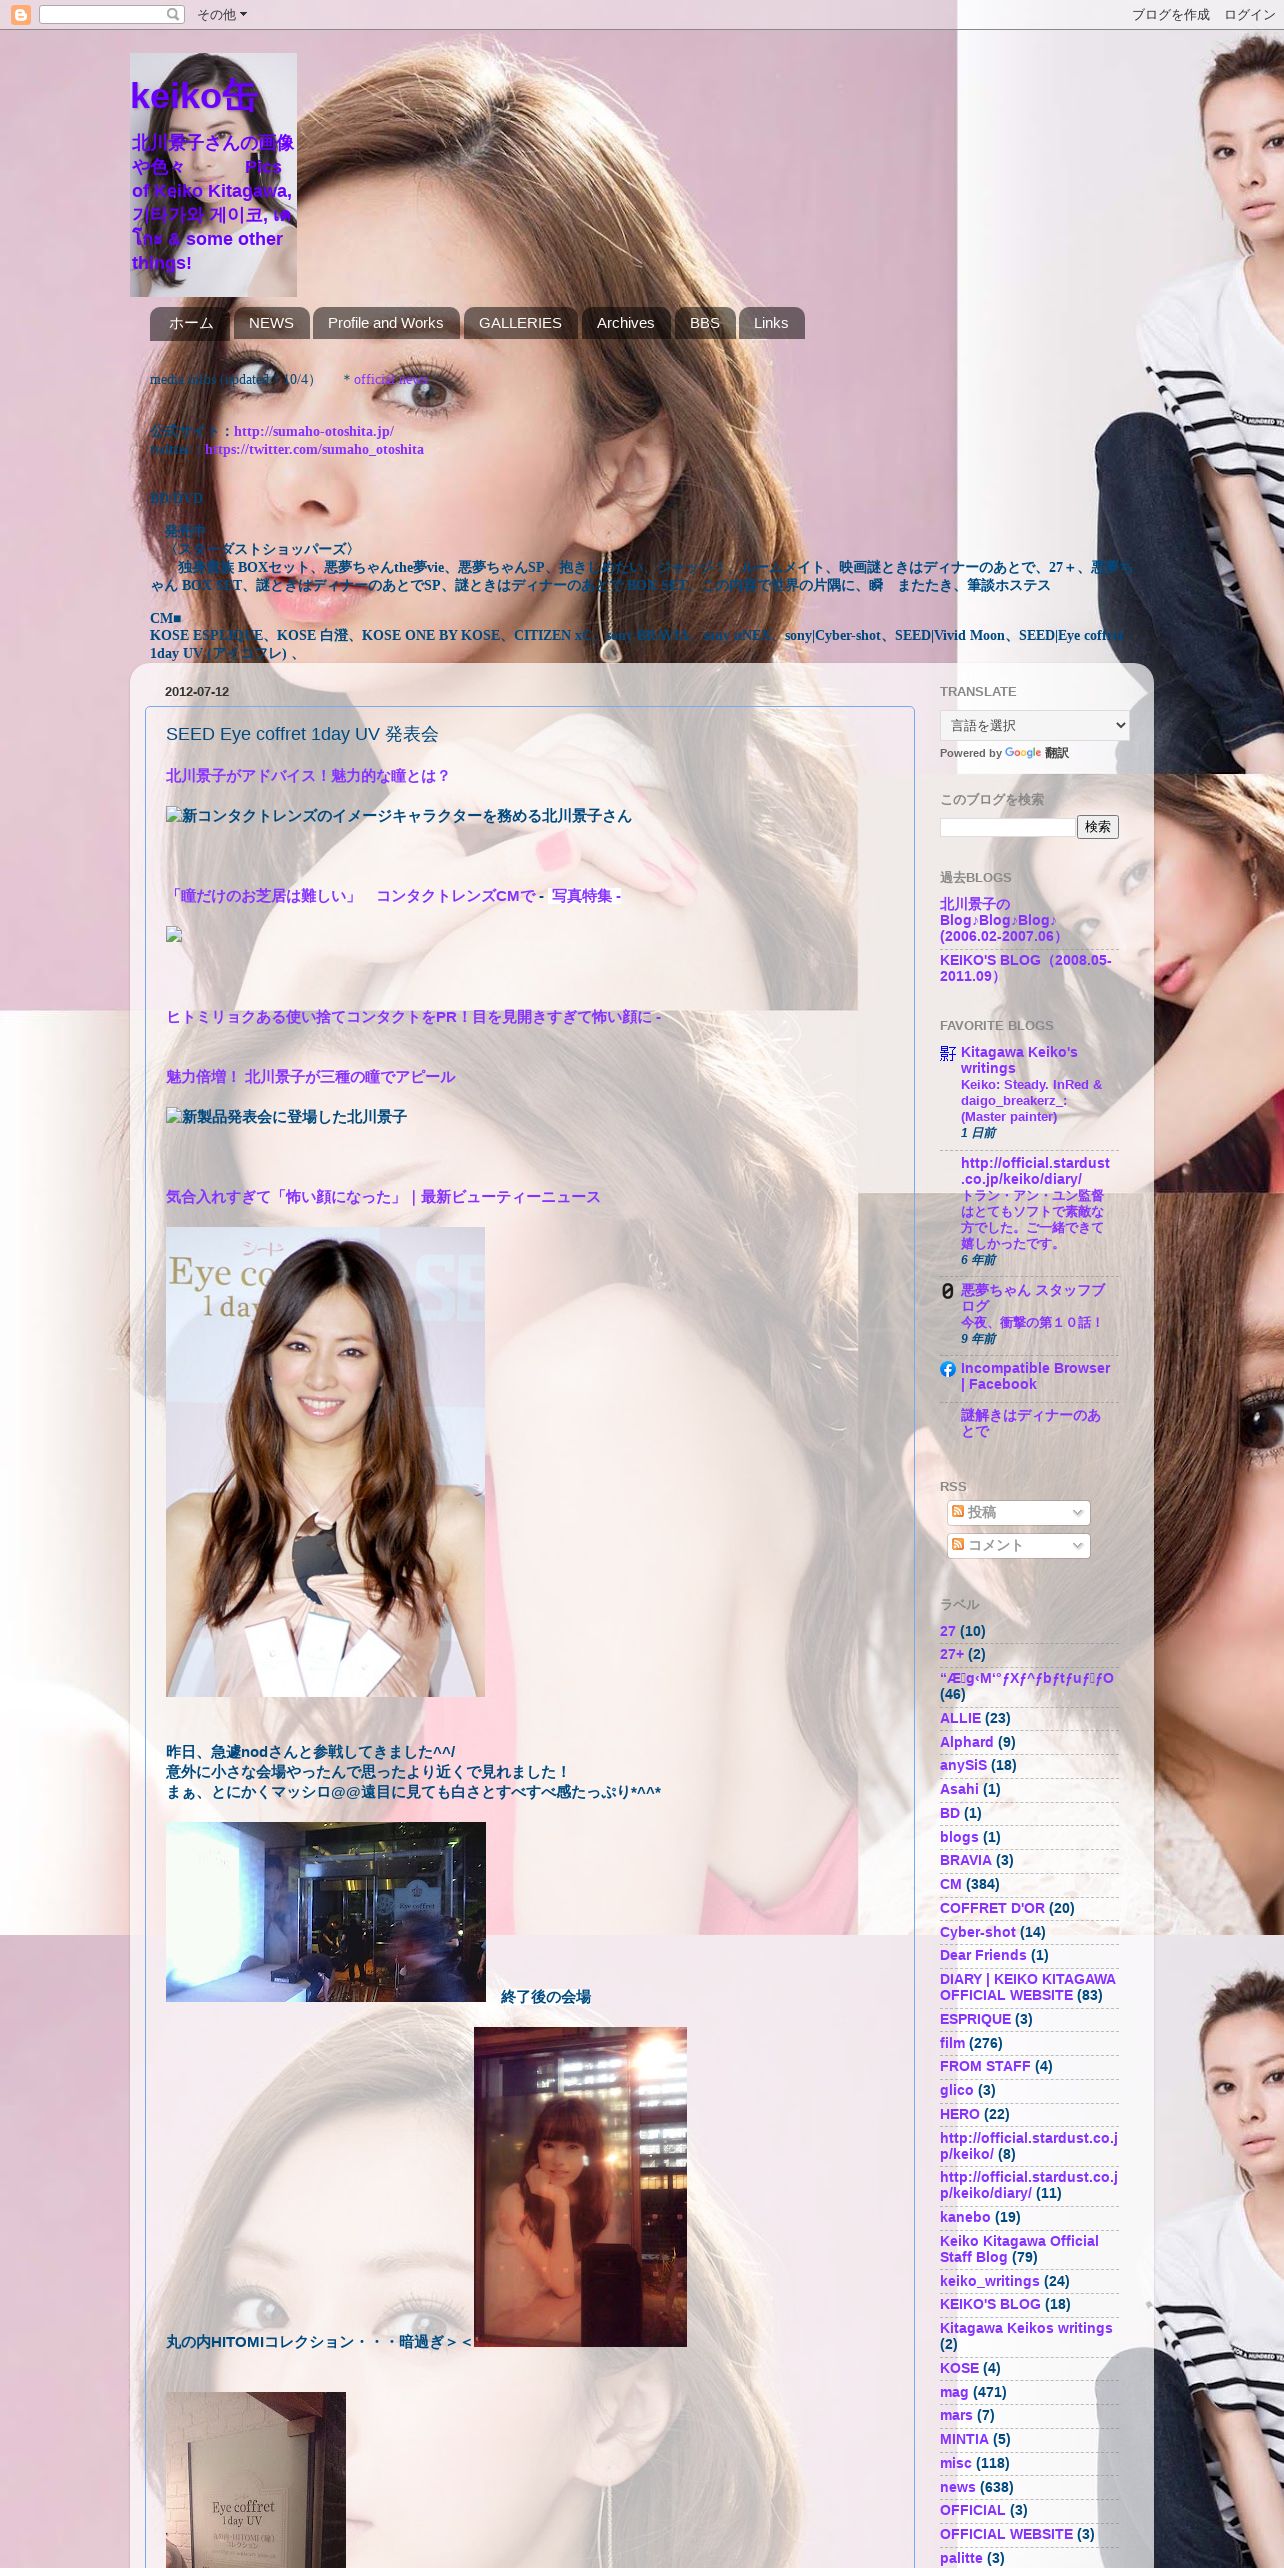Open label news
The width and height of the screenshot is (1284, 2568).
[957, 2487]
